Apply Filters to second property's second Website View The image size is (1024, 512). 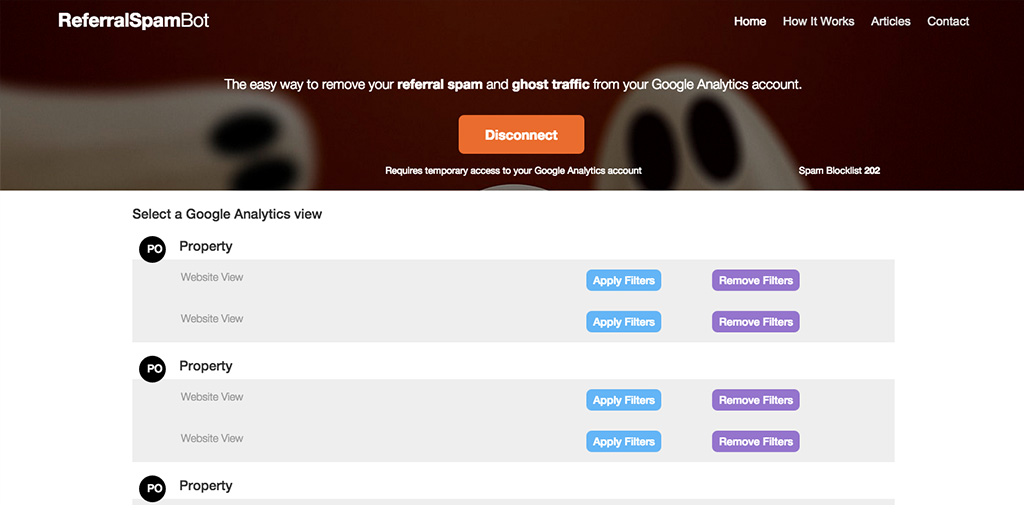pos(624,441)
